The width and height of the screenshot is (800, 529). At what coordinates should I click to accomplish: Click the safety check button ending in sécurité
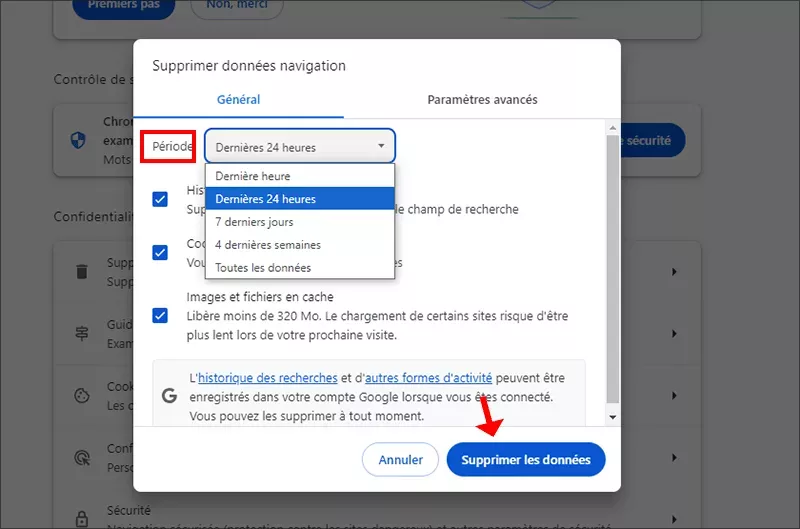[x=652, y=140]
